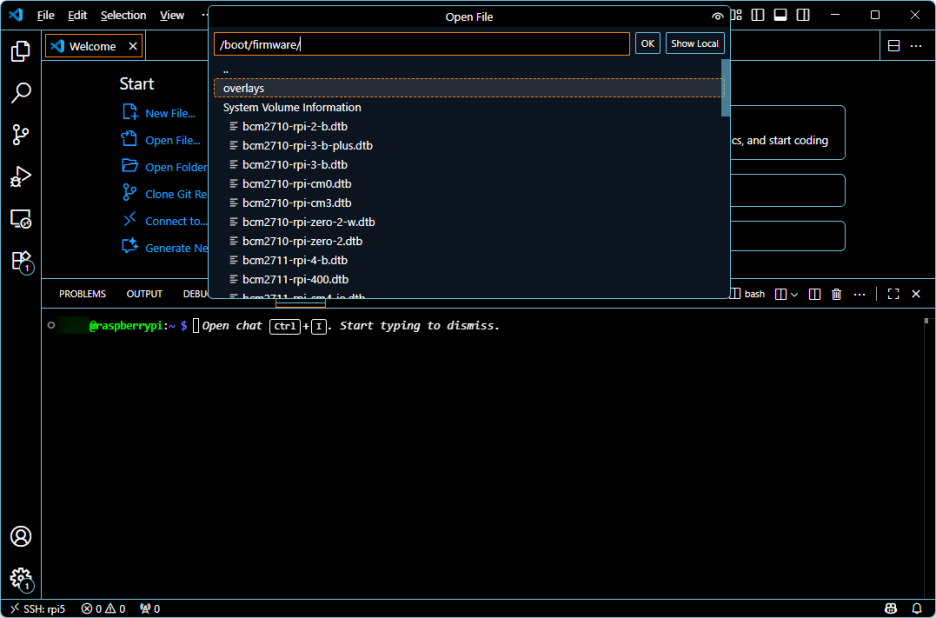Open the Remote Explorer view

point(21,219)
